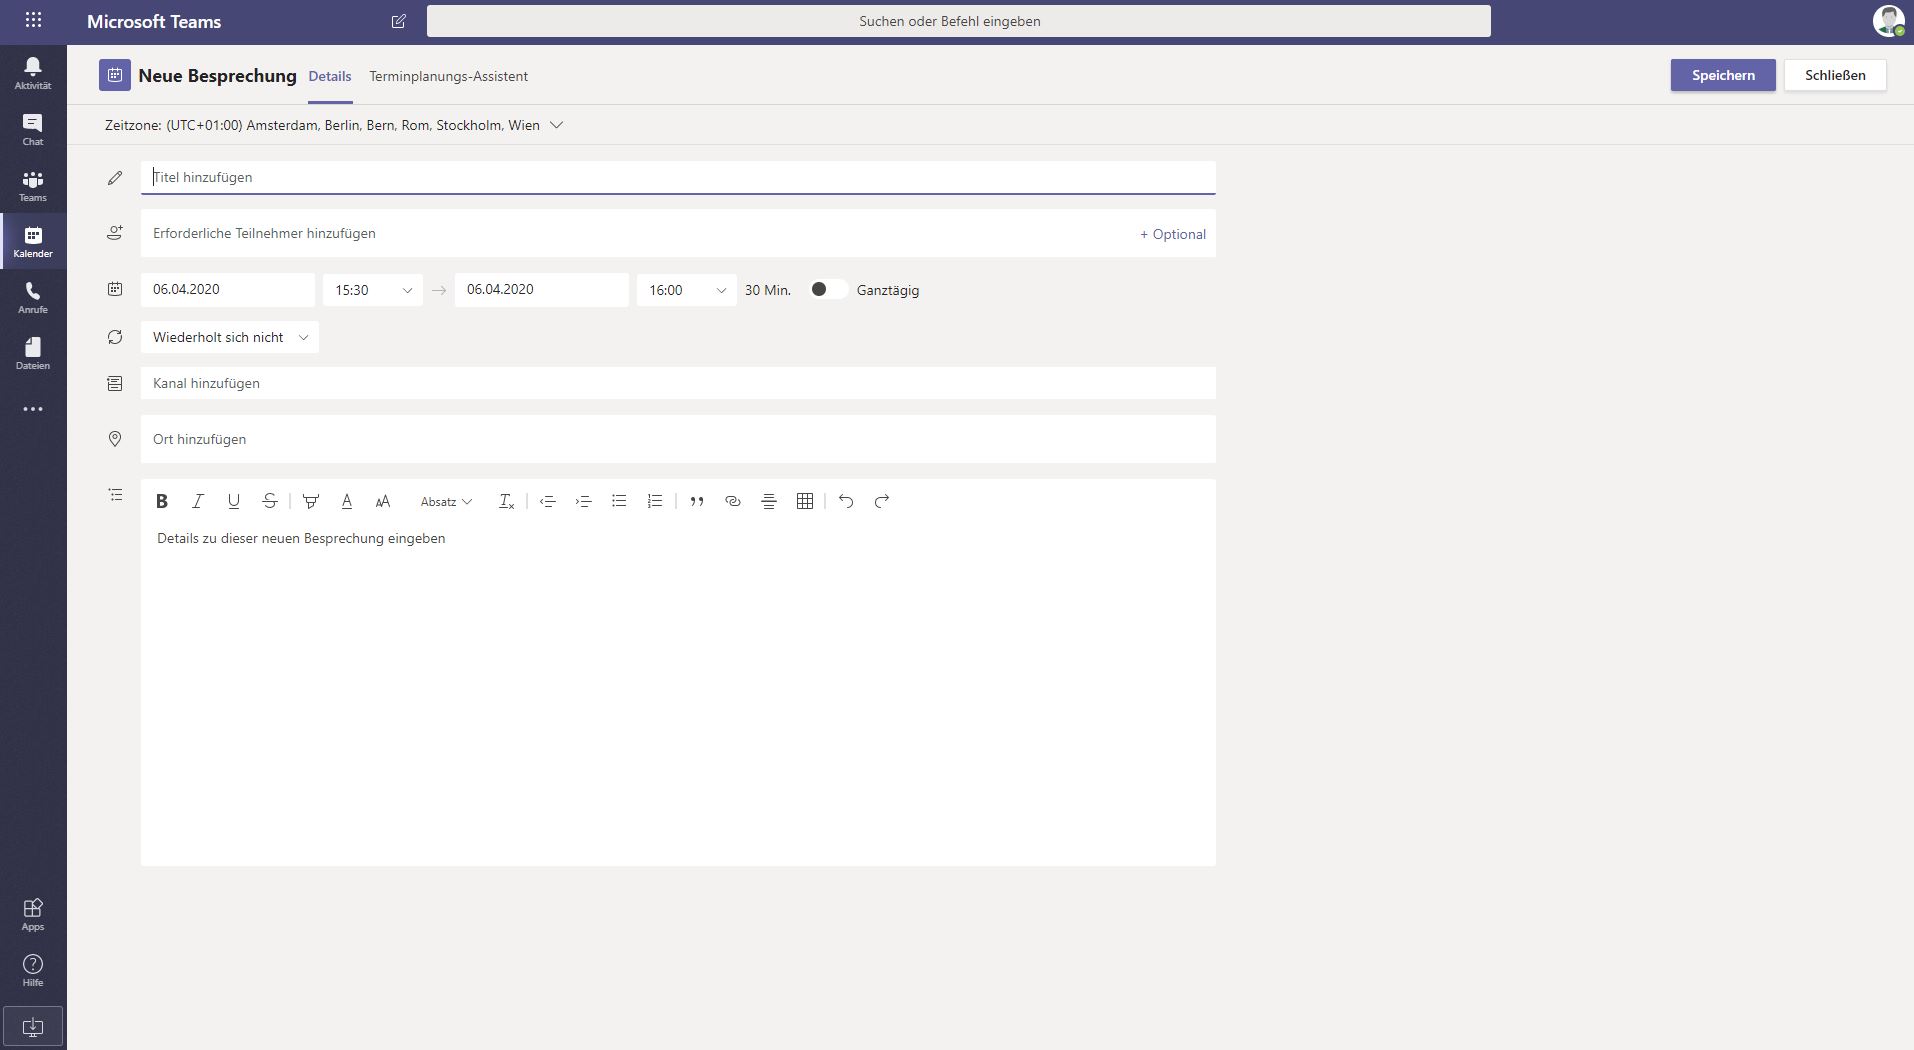Image resolution: width=1914 pixels, height=1050 pixels.
Task: Clear all text formatting
Action: pyautogui.click(x=506, y=501)
